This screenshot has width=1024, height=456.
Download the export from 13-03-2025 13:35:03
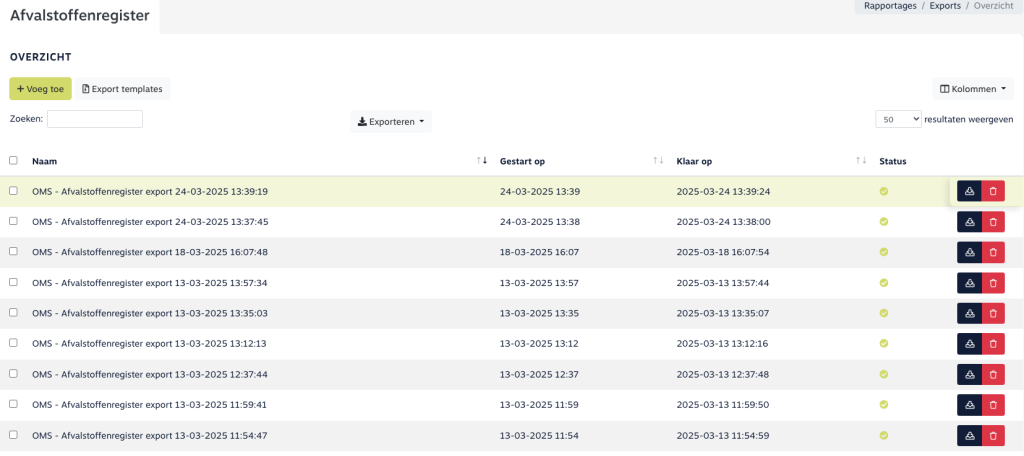tap(968, 314)
